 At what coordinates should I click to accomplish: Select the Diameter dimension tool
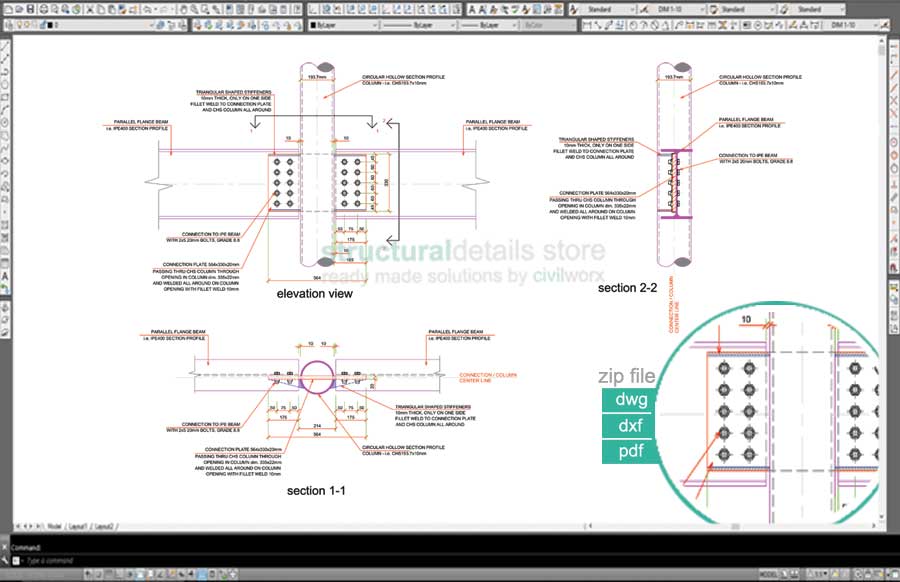click(x=654, y=25)
